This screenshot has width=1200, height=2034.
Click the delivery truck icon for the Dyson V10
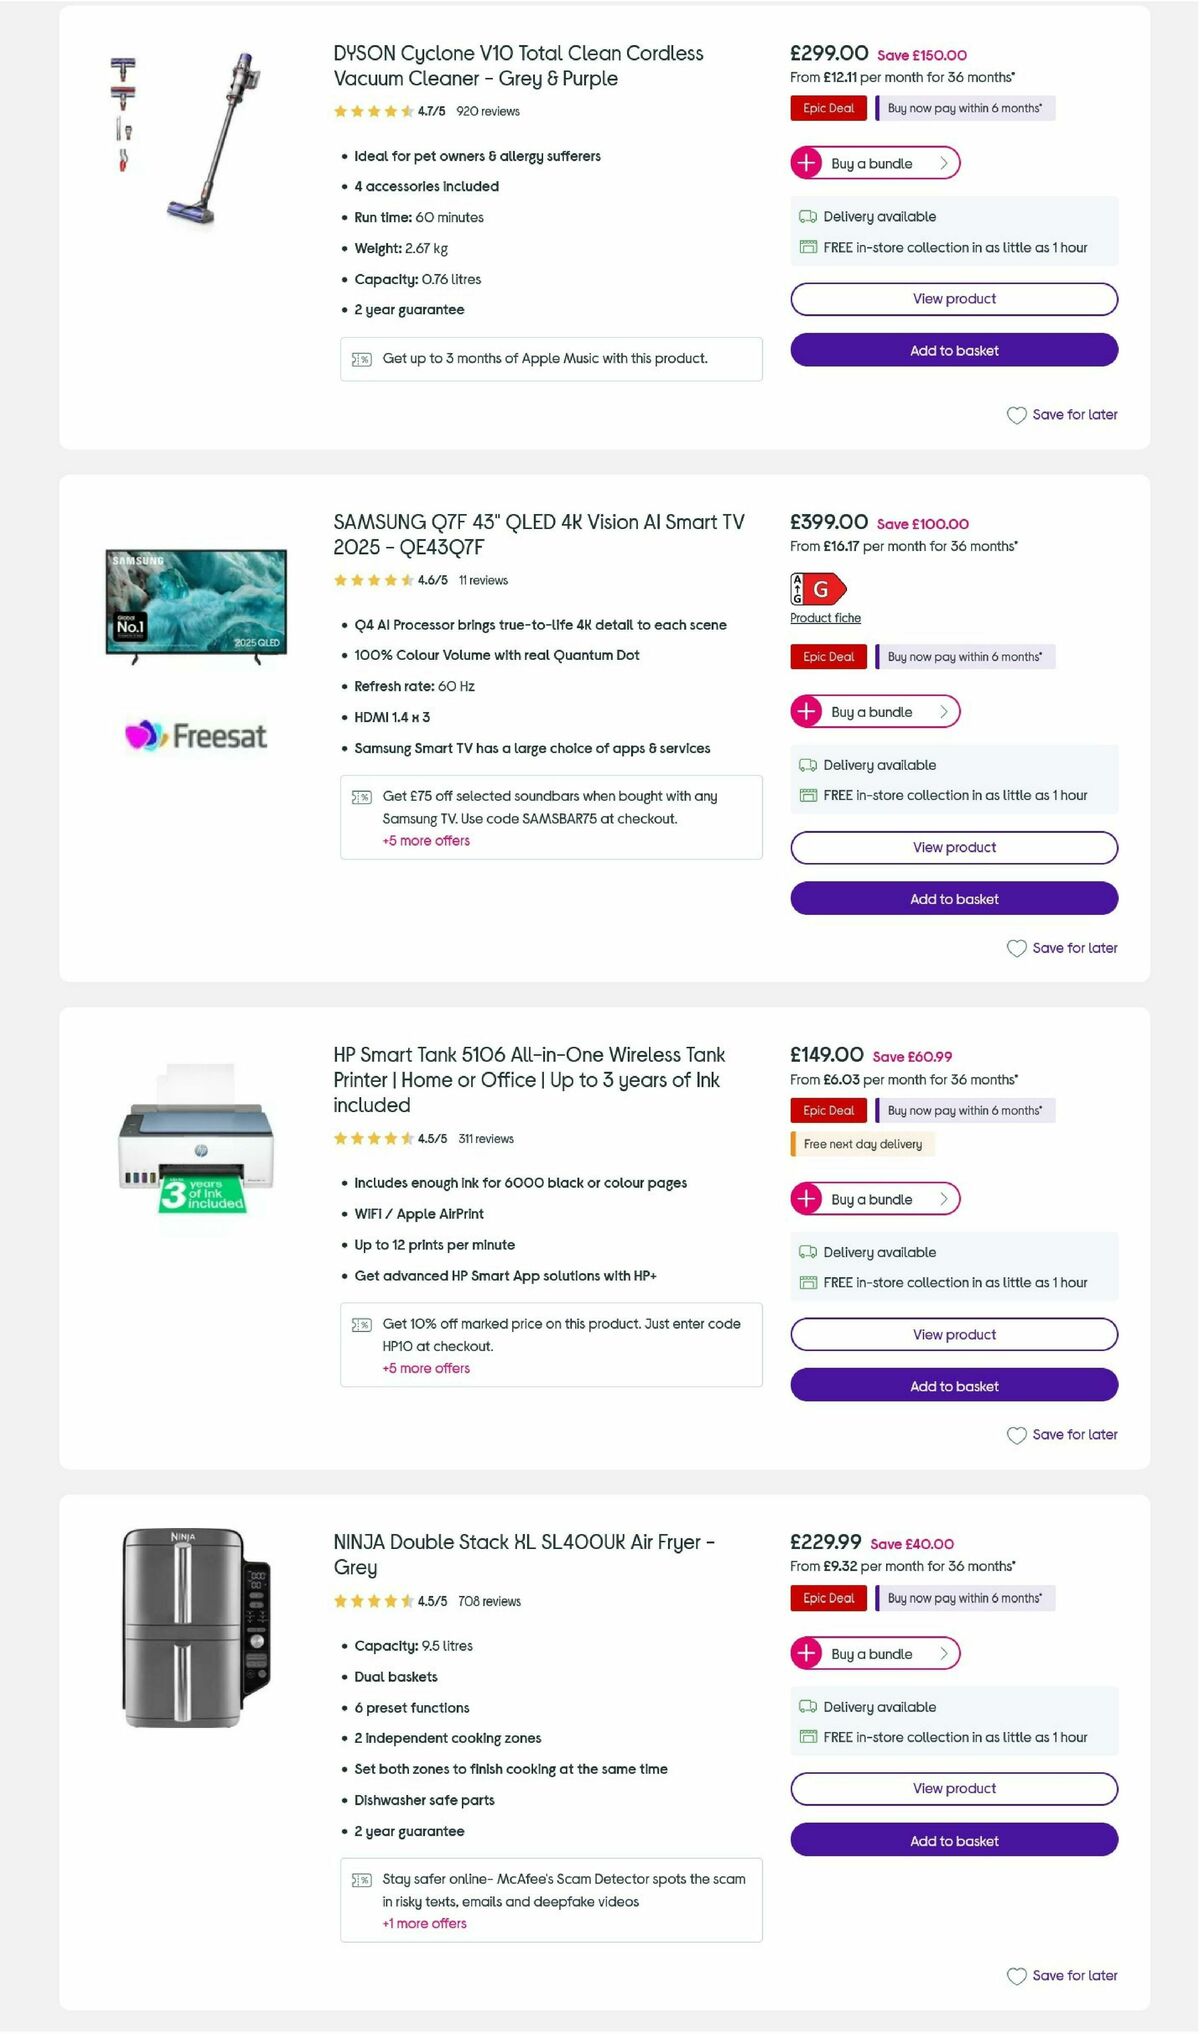tap(808, 216)
